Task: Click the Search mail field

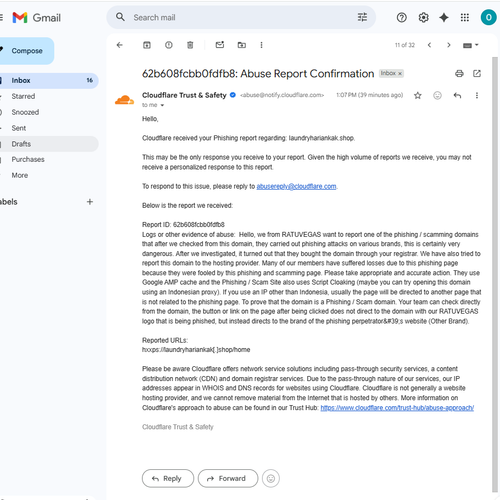Action: (242, 17)
